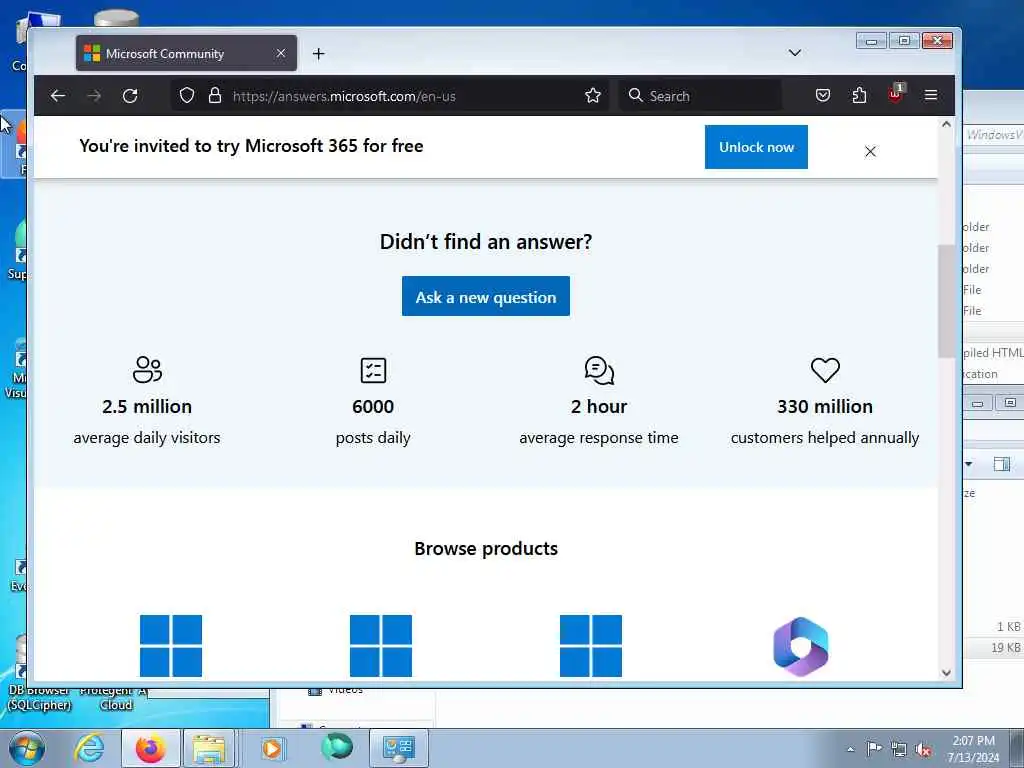The image size is (1024, 768).
Task: View site security via the padlock icon
Action: click(x=215, y=96)
